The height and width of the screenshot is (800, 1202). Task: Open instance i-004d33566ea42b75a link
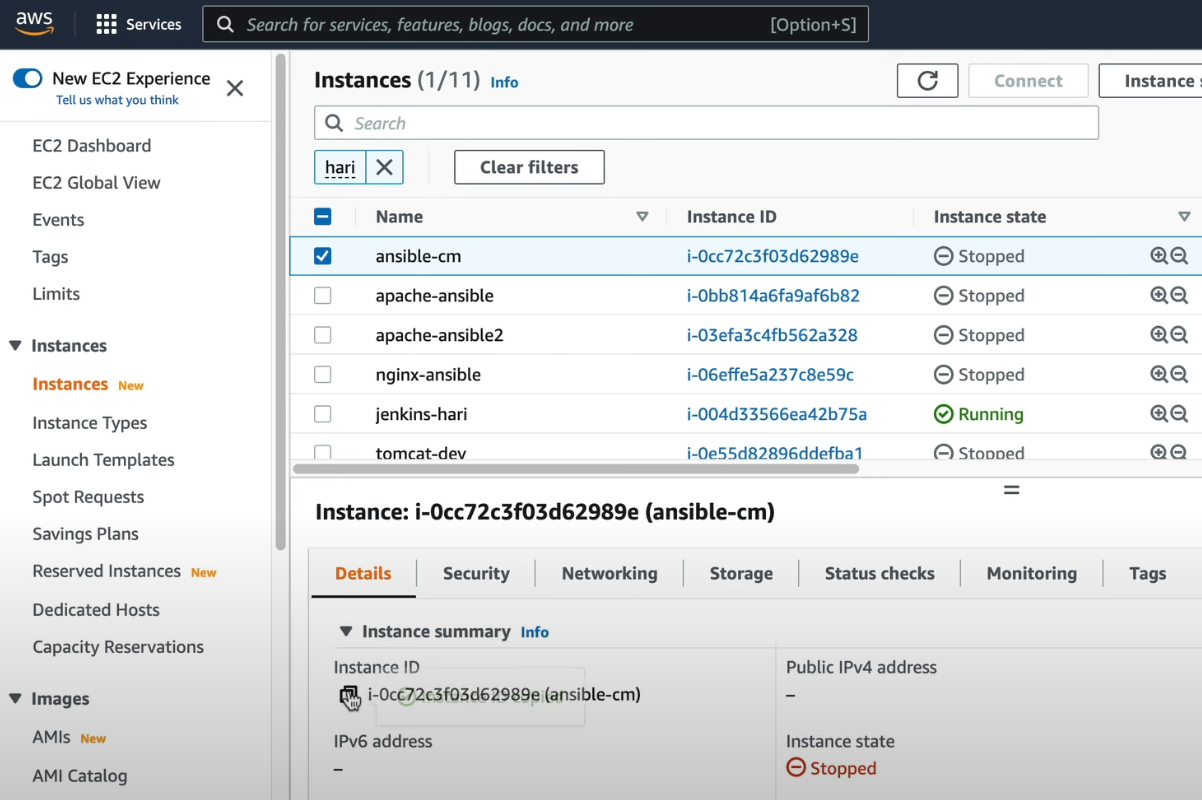coord(777,414)
